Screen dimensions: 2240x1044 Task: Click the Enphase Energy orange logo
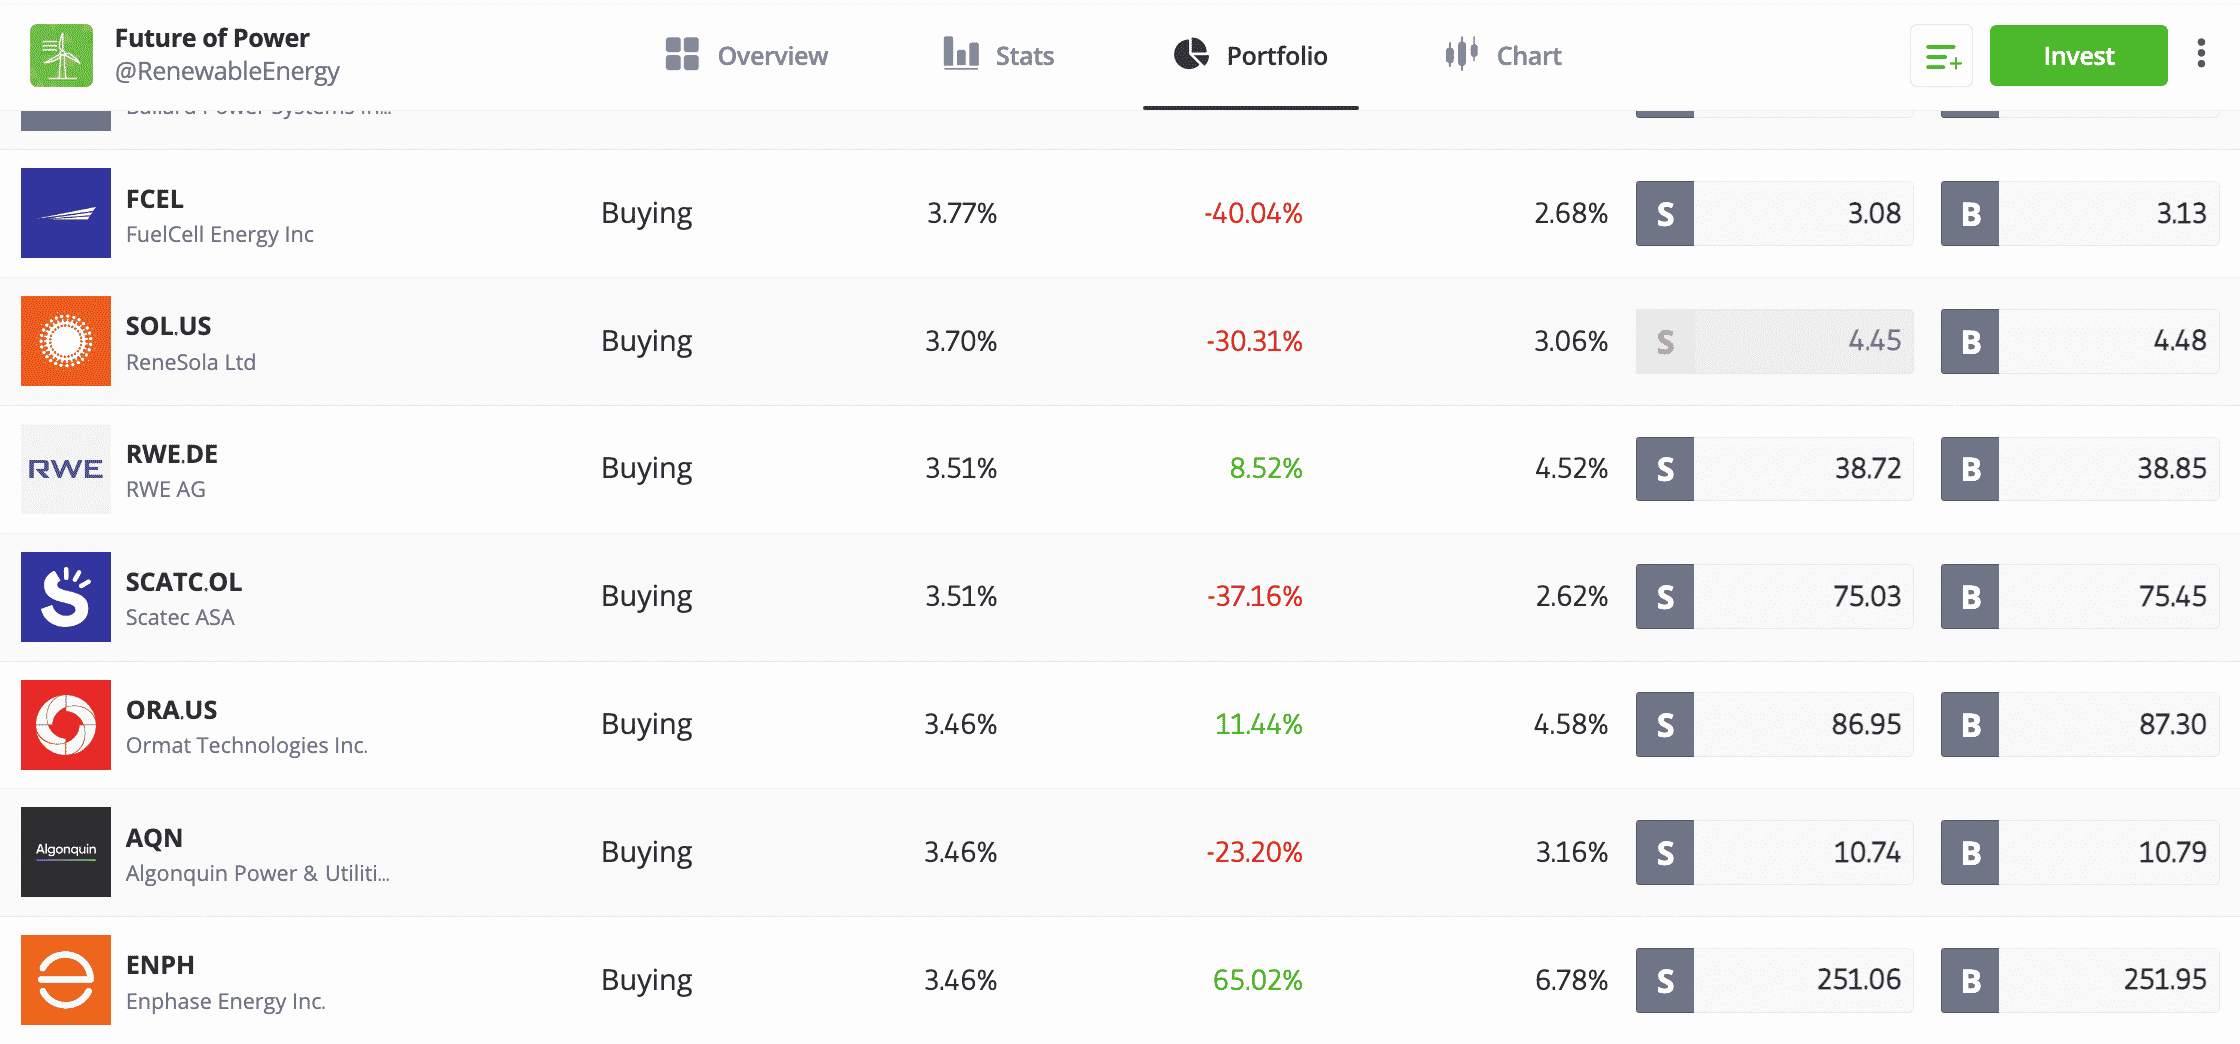point(66,980)
